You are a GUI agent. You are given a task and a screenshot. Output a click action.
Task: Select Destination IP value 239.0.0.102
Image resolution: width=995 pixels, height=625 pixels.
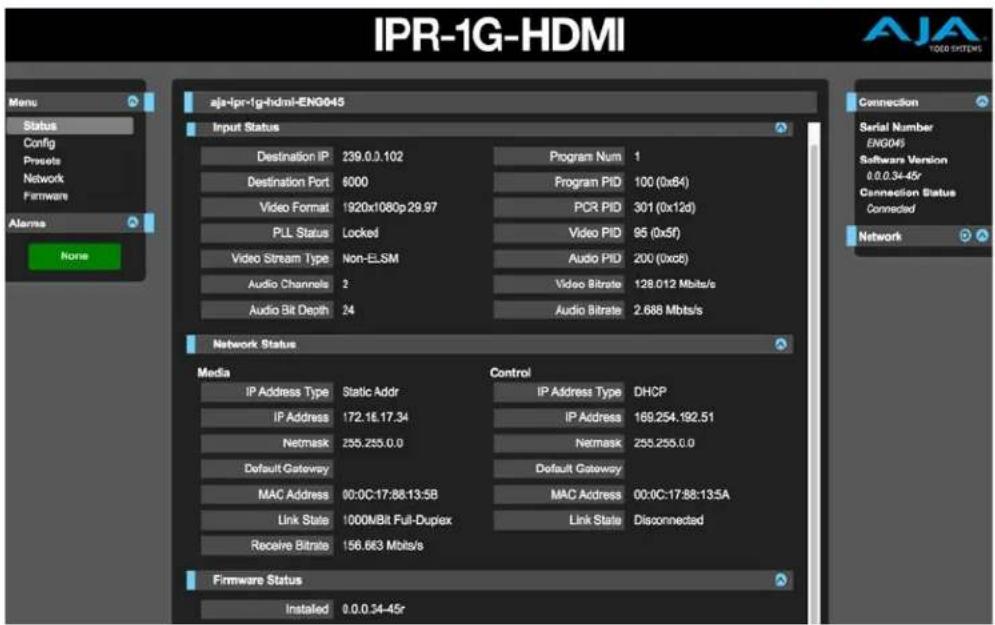(372, 157)
